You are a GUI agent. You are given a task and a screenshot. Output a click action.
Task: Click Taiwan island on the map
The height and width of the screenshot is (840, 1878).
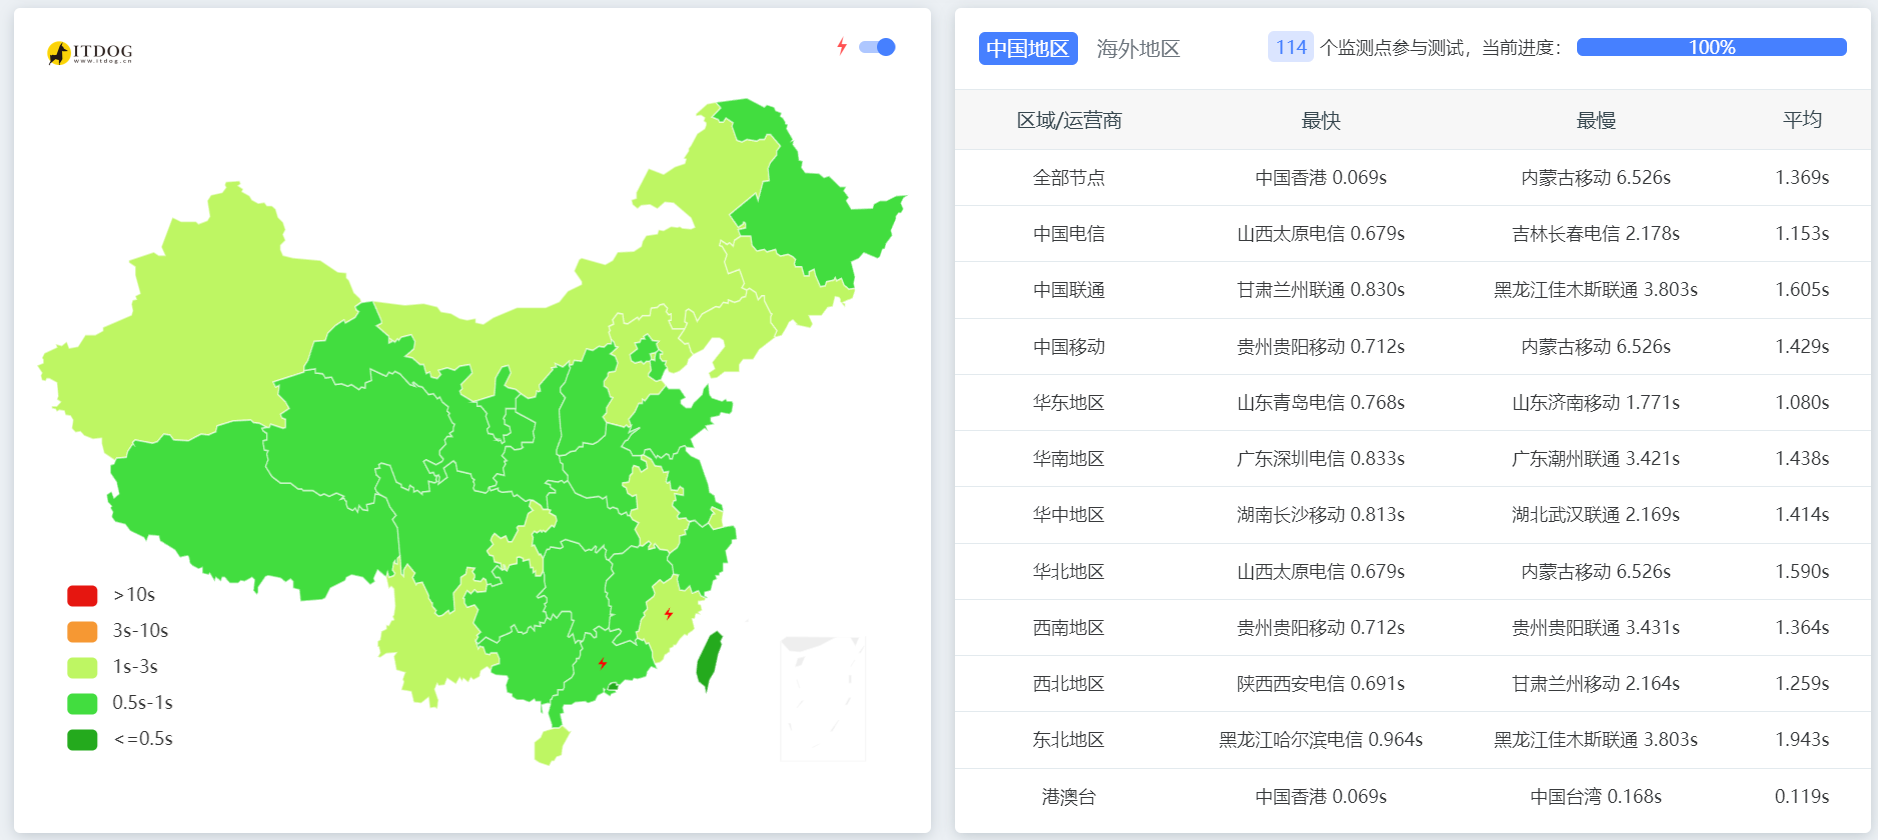(709, 661)
